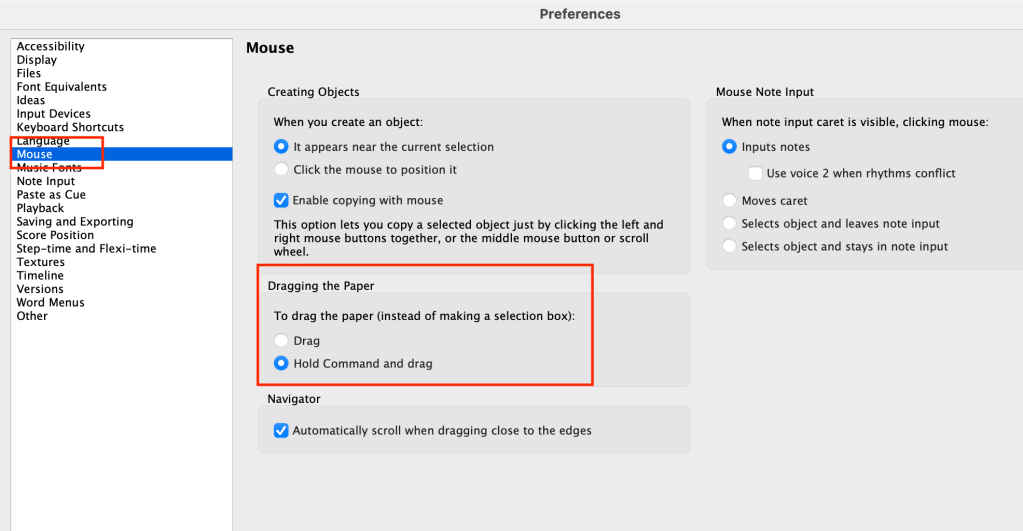1023x531 pixels.
Task: Select 'Selects object and leaves note input'
Action: click(x=730, y=224)
